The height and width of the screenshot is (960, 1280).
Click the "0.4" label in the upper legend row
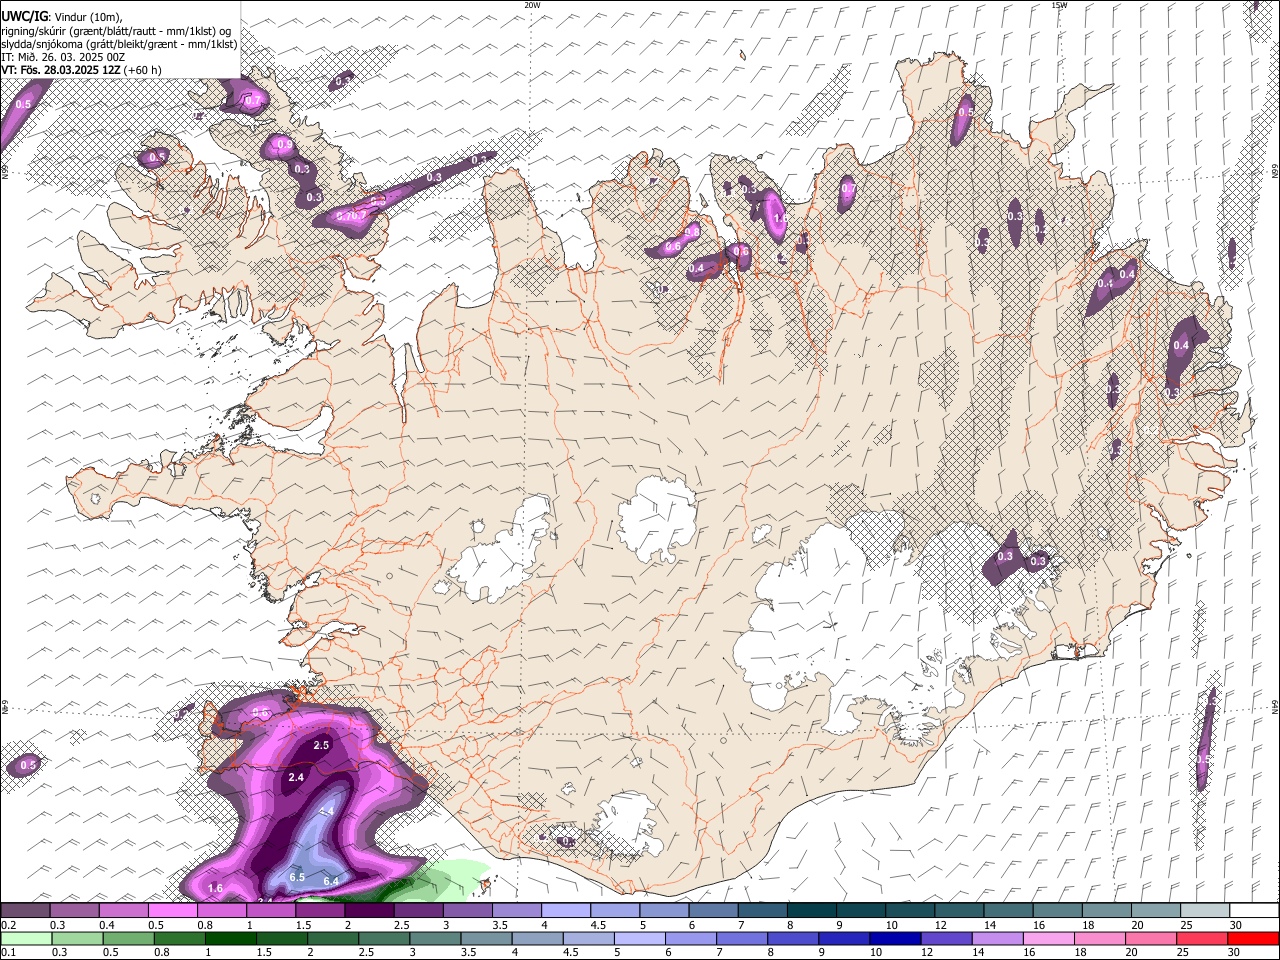click(x=107, y=925)
